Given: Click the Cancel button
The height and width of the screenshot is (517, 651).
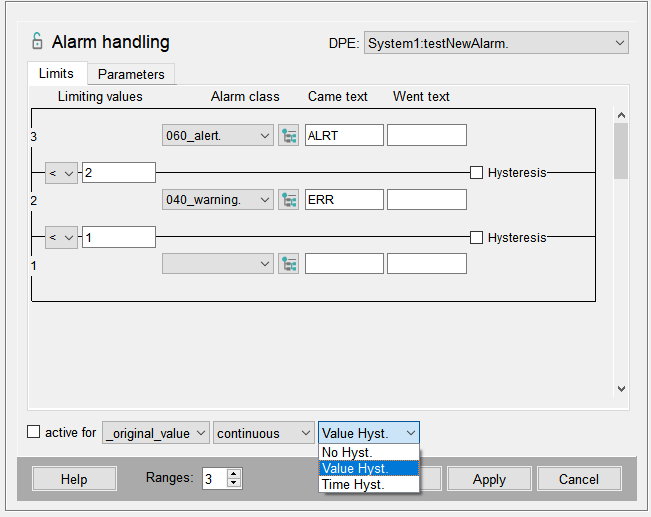Looking at the screenshot, I should [x=578, y=479].
